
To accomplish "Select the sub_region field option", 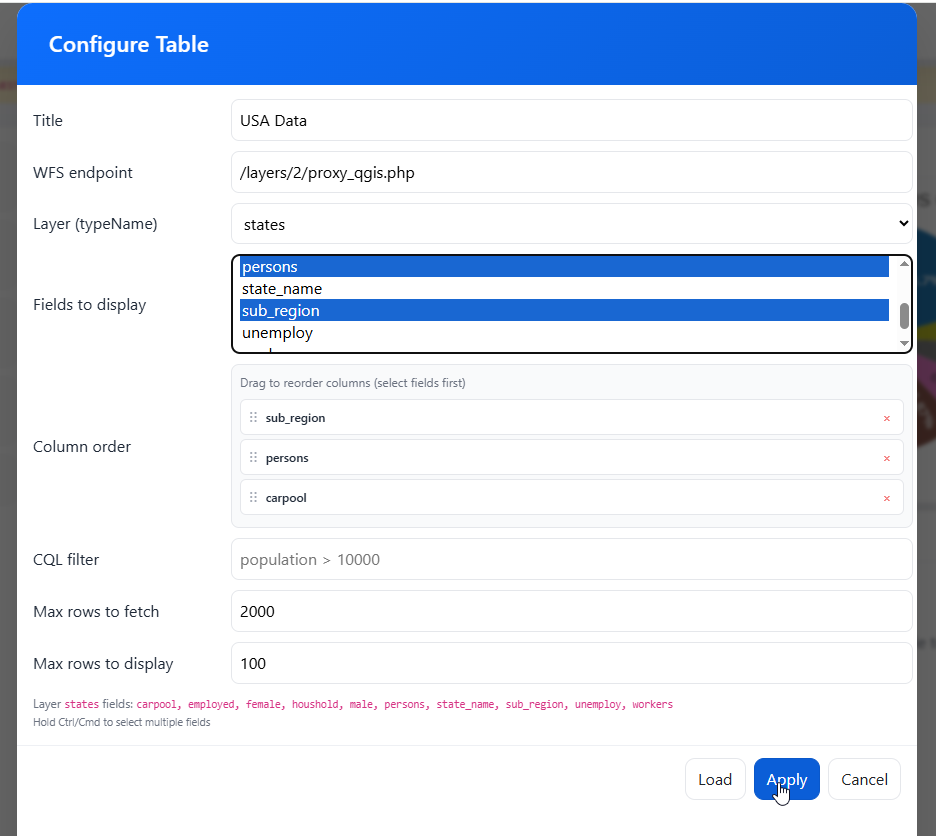I will point(564,311).
